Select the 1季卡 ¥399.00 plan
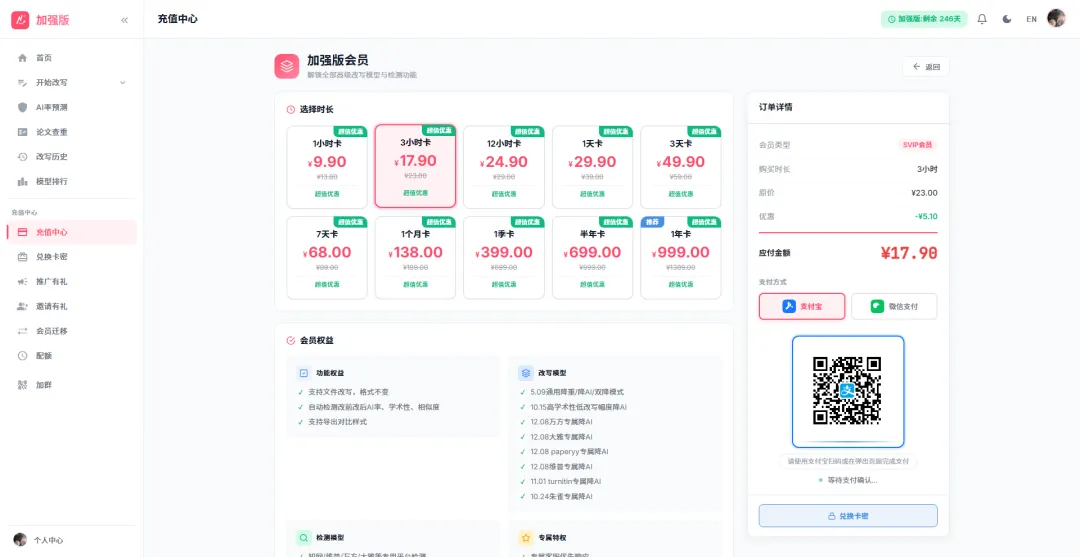 click(x=503, y=258)
